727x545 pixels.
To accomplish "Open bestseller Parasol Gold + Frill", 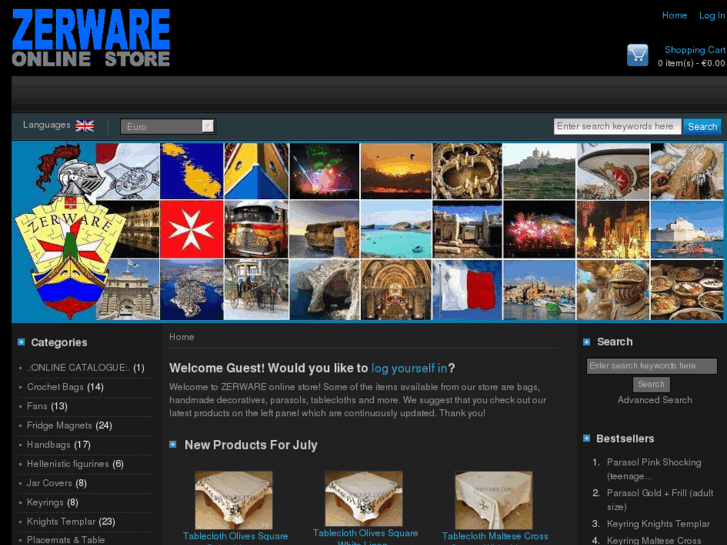I will tap(660, 500).
